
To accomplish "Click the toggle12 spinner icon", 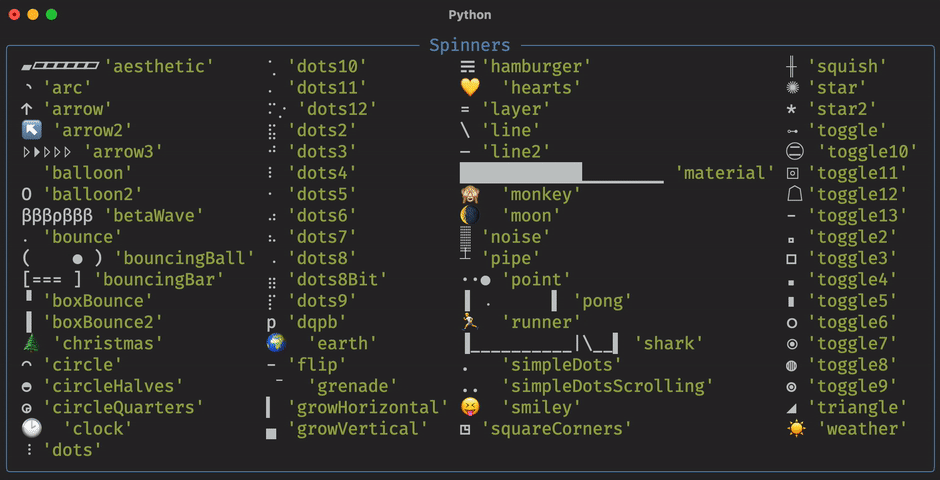I will (x=796, y=194).
